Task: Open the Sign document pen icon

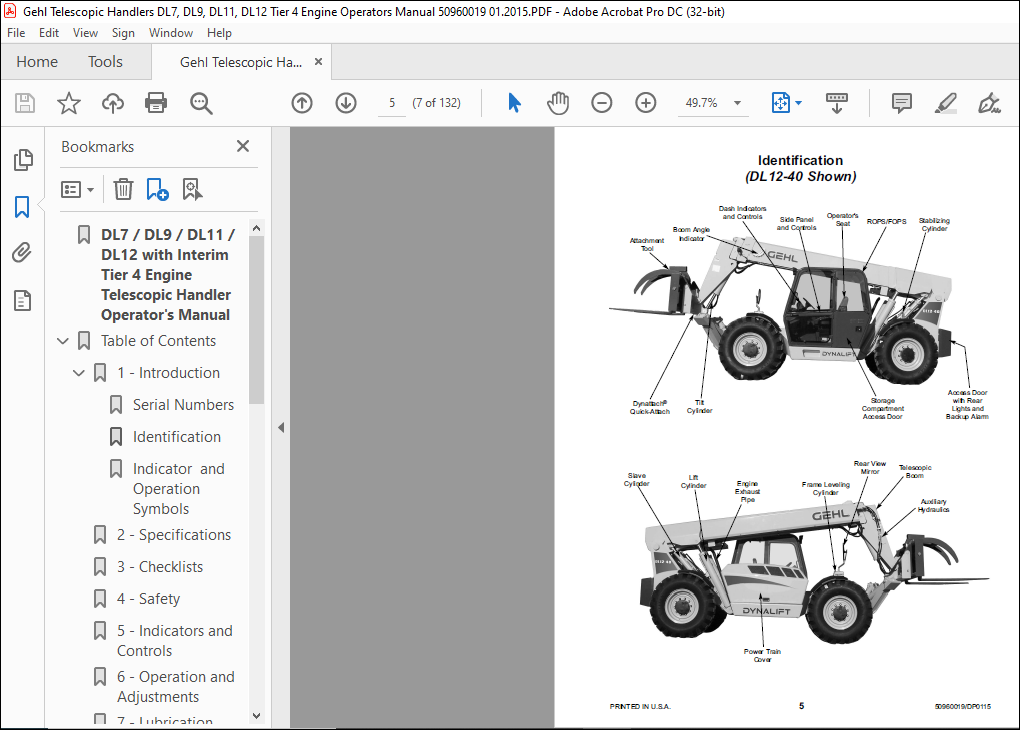Action: [x=989, y=103]
